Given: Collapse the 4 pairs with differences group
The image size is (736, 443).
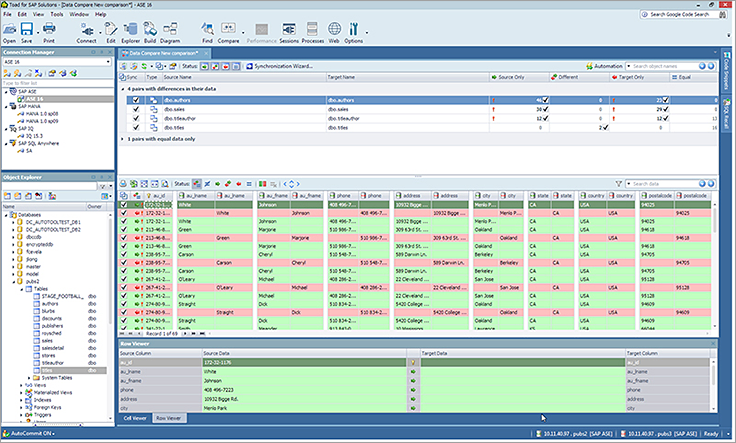Looking at the screenshot, I should click(123, 89).
